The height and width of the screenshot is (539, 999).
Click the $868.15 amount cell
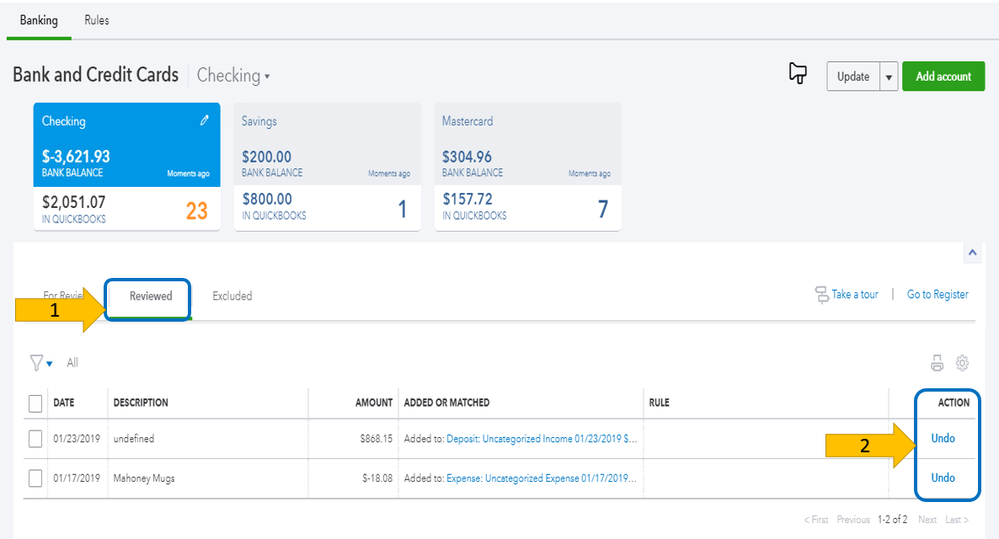coord(377,439)
